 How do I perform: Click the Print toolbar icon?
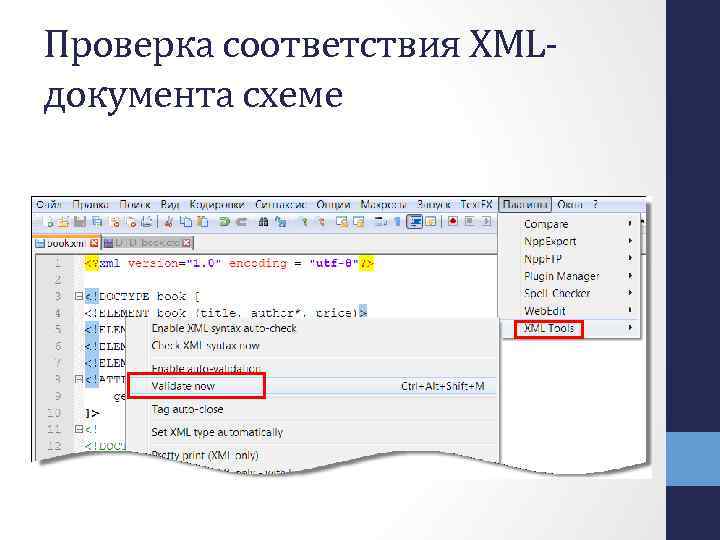point(146,222)
